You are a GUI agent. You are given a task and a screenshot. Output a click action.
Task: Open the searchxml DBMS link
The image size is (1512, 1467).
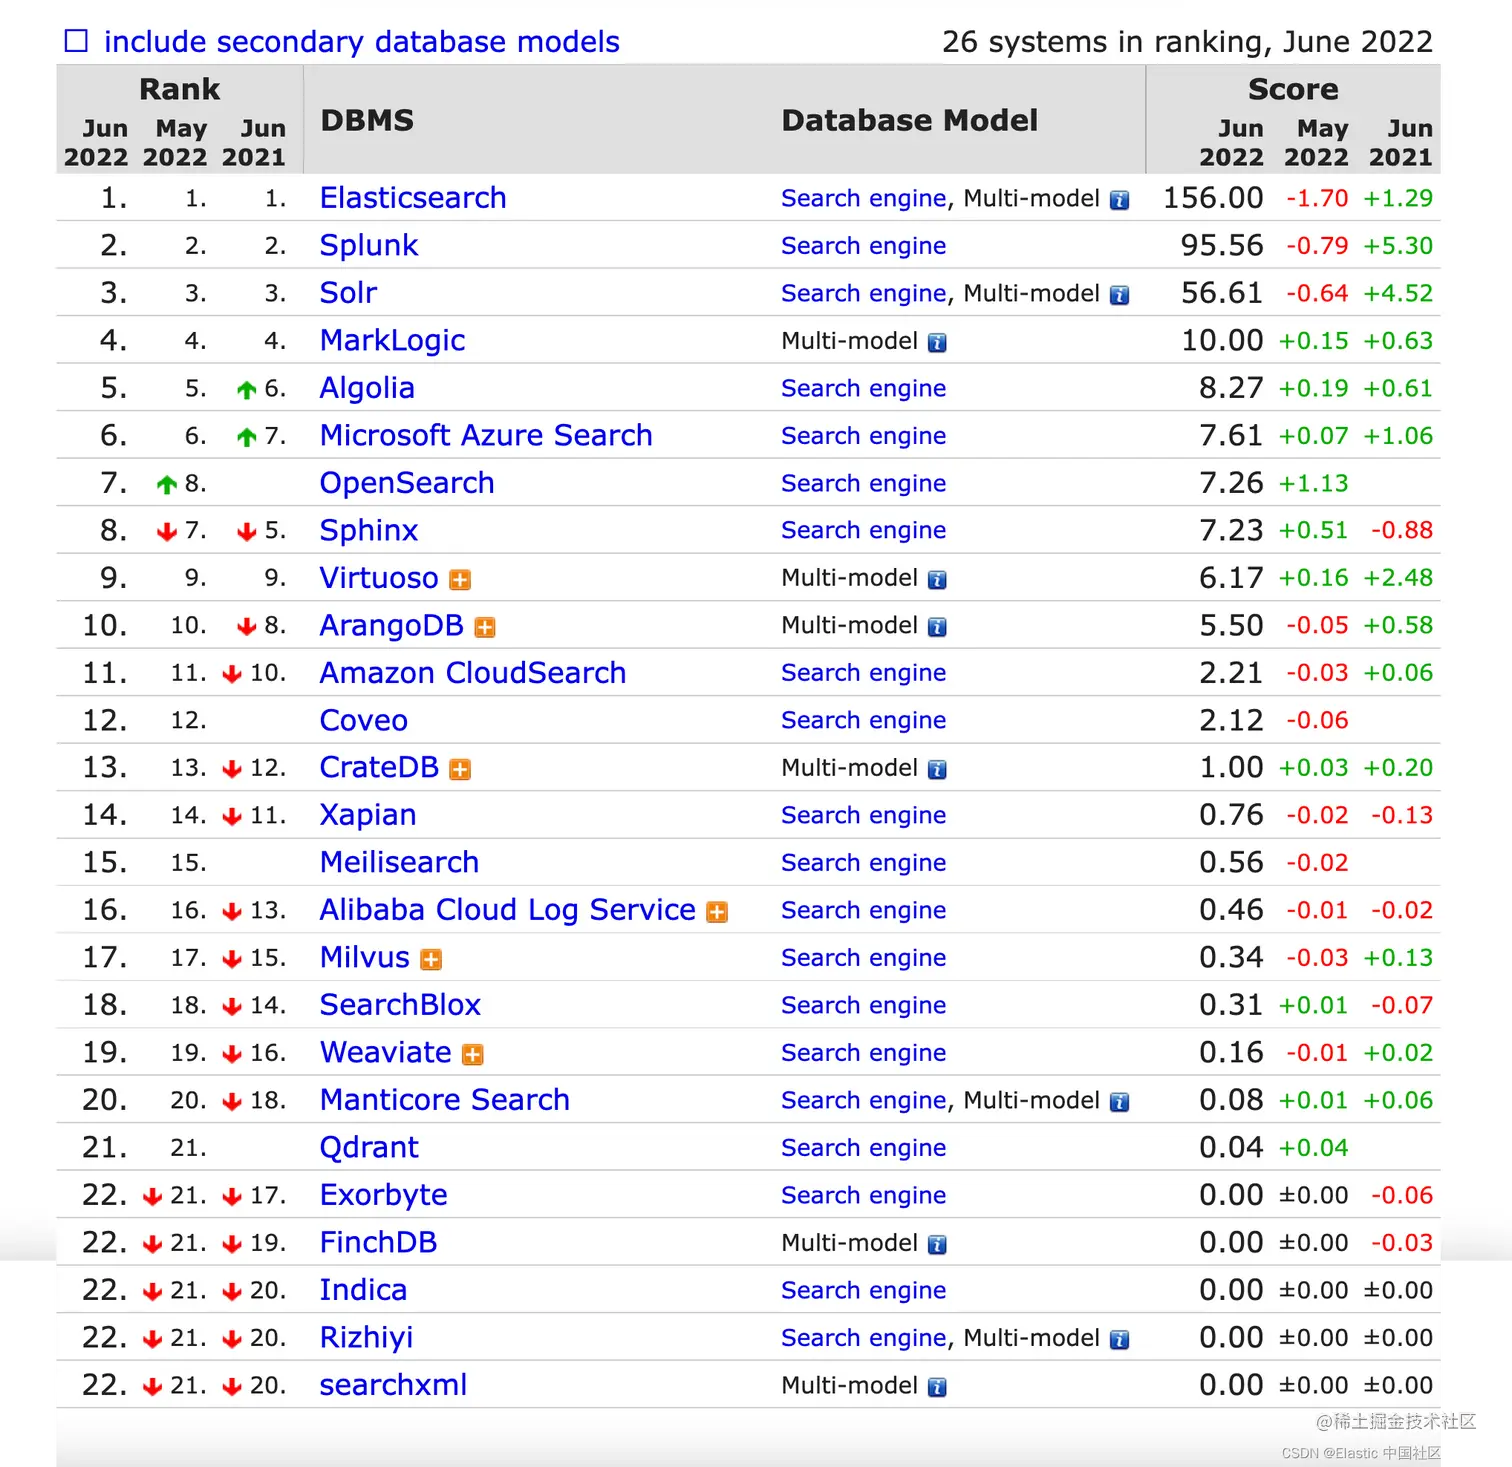[x=393, y=1386]
